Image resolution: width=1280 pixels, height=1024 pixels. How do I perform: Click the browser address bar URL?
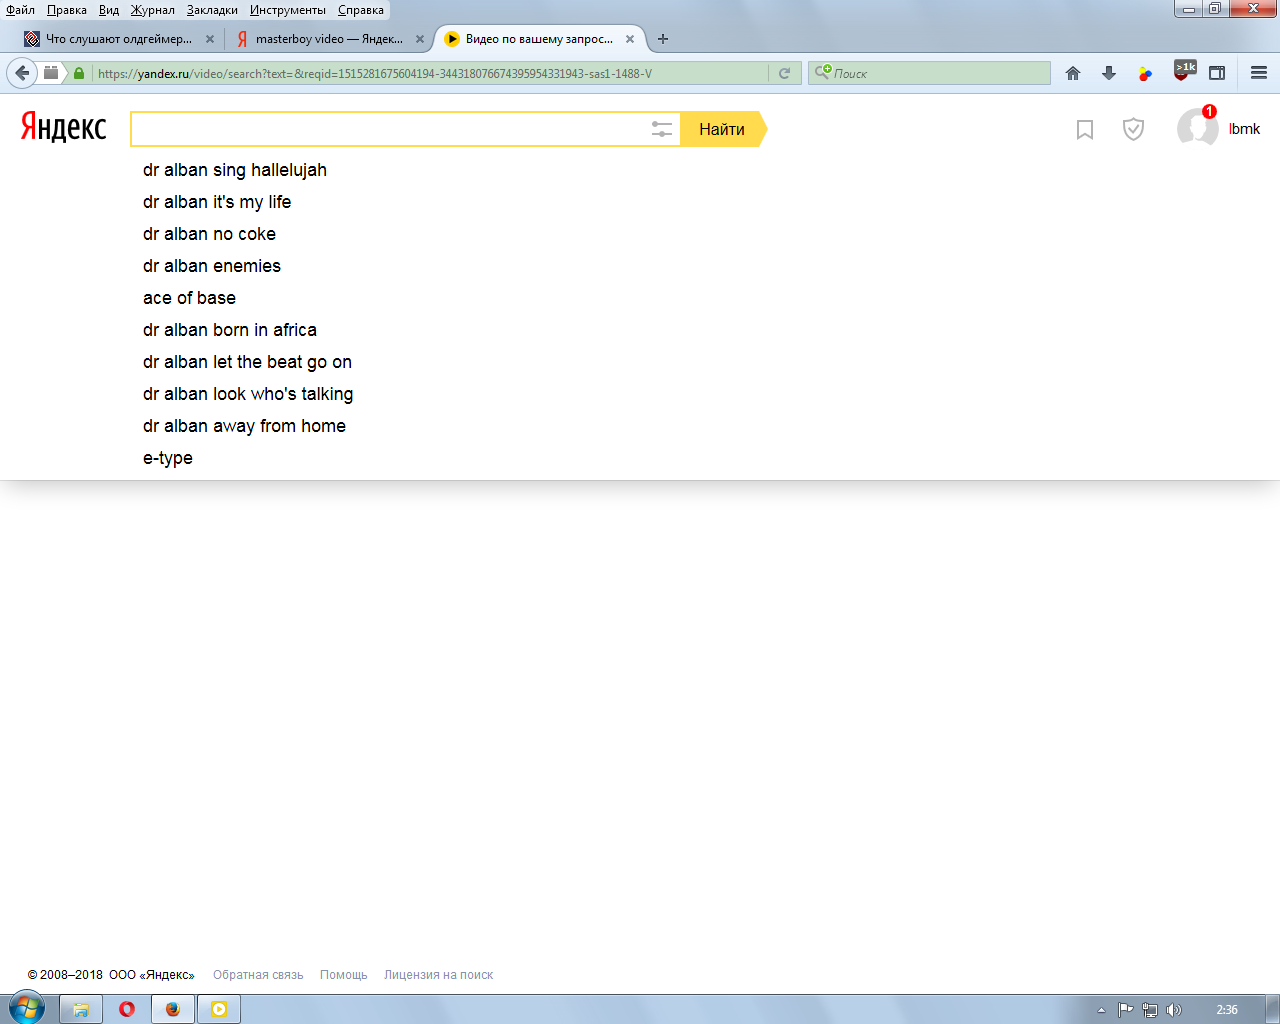430,73
